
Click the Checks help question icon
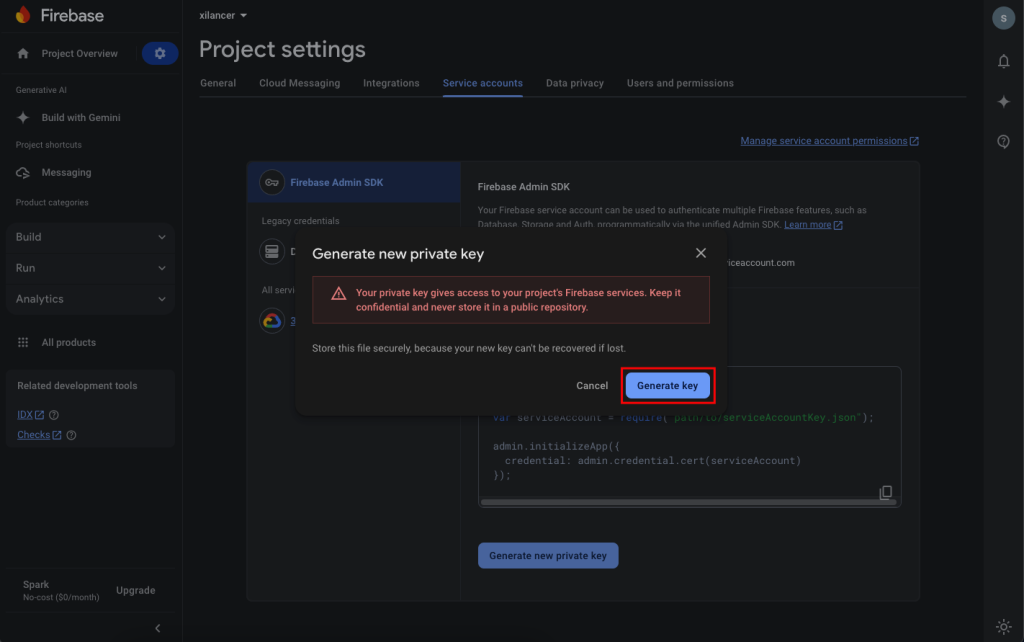pyautogui.click(x=72, y=435)
